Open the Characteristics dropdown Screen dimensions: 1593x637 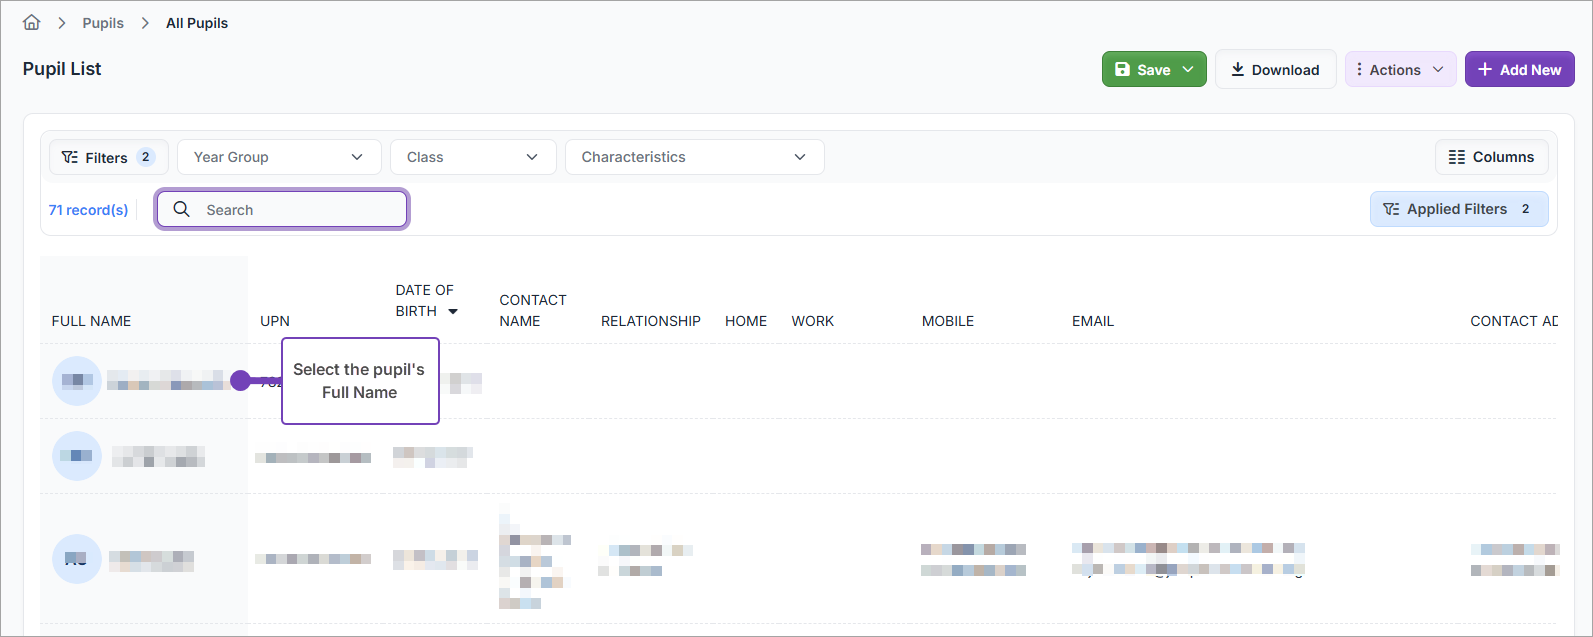[x=695, y=157]
